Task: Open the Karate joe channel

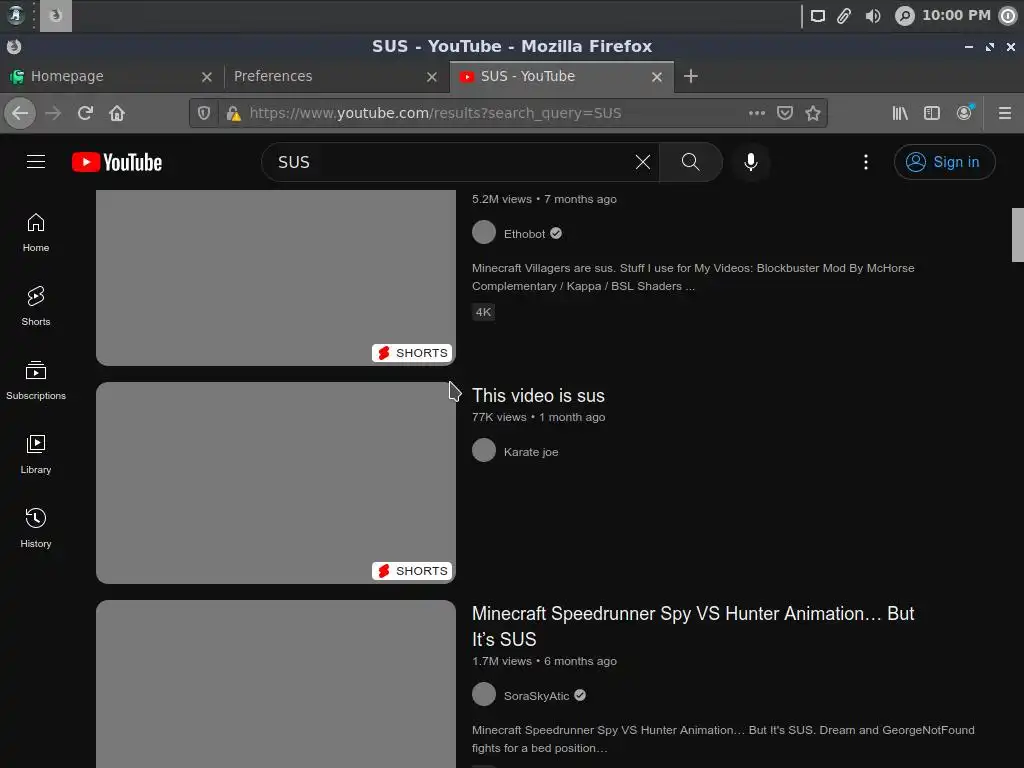Action: pyautogui.click(x=531, y=452)
